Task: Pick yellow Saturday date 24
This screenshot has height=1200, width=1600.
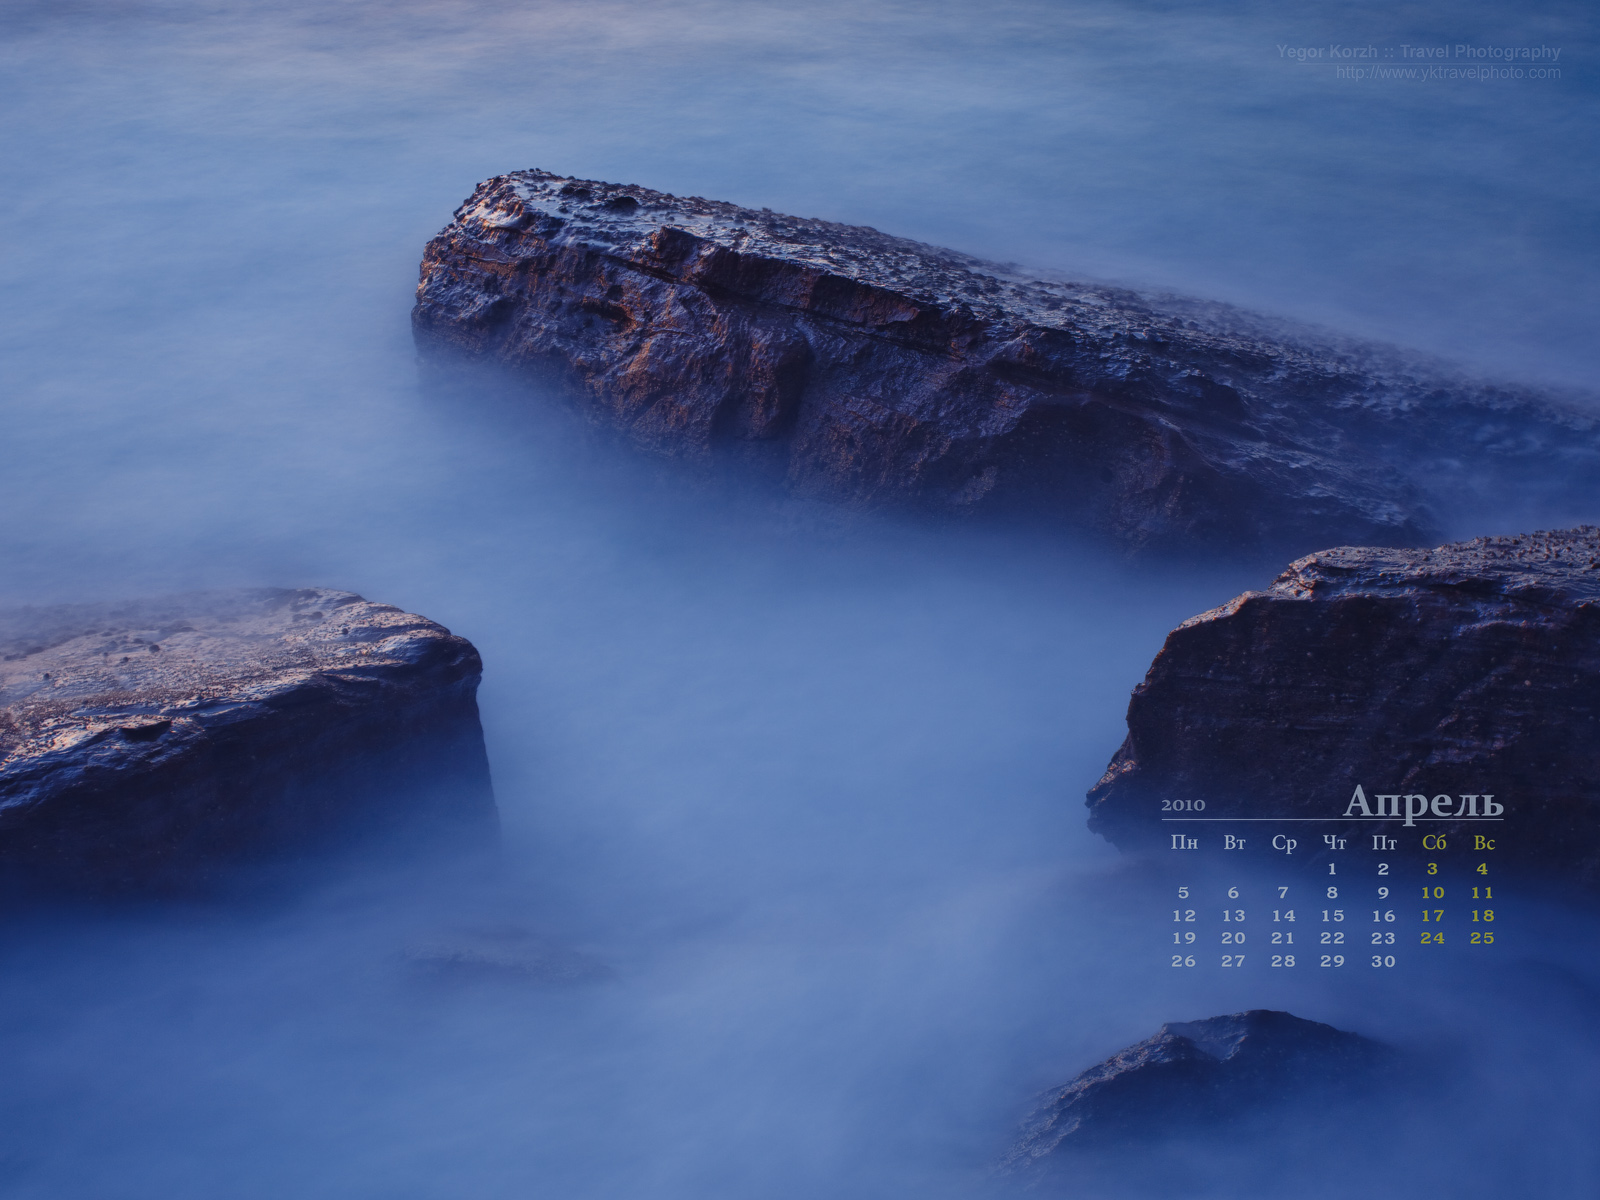Action: click(x=1433, y=938)
